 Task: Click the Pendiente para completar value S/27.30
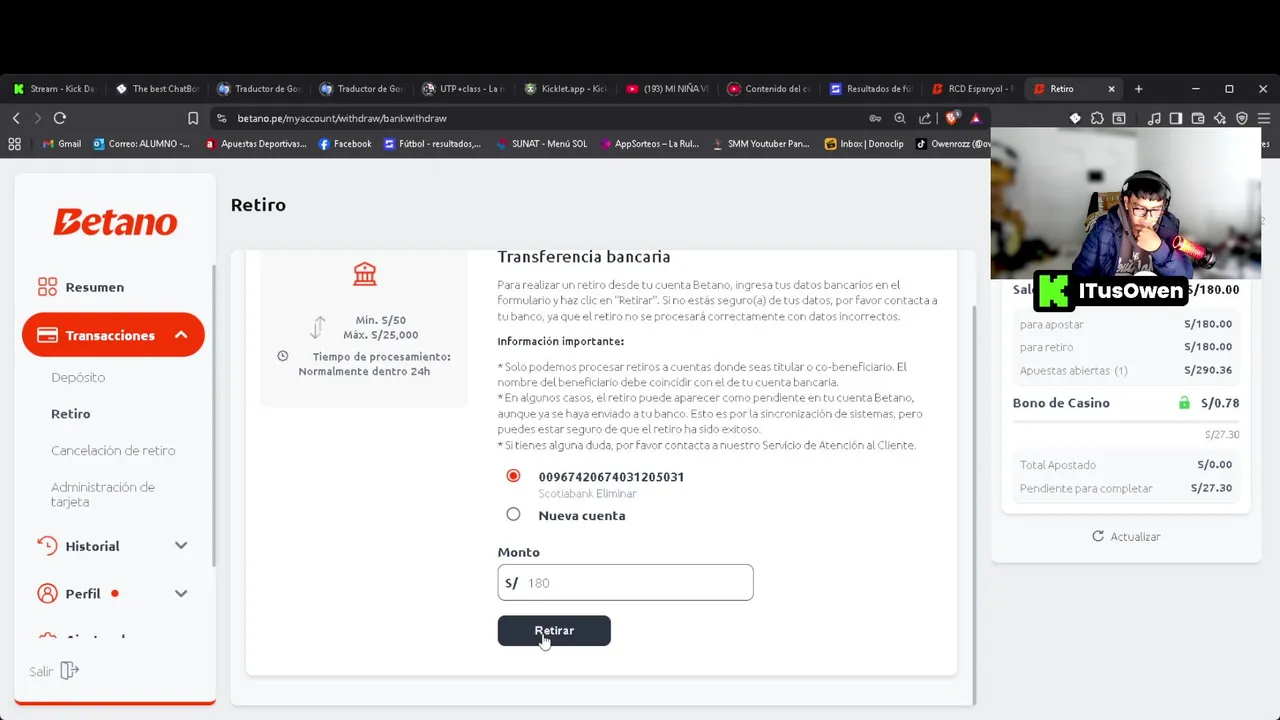coord(1211,488)
